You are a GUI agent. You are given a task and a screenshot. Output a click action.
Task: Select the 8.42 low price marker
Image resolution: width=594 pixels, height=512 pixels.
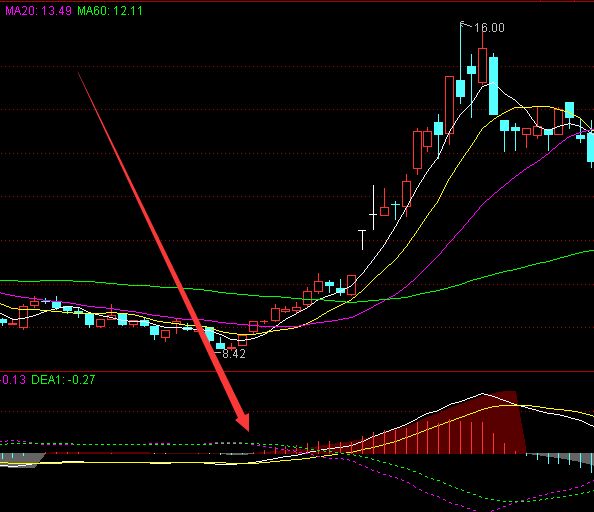[234, 354]
